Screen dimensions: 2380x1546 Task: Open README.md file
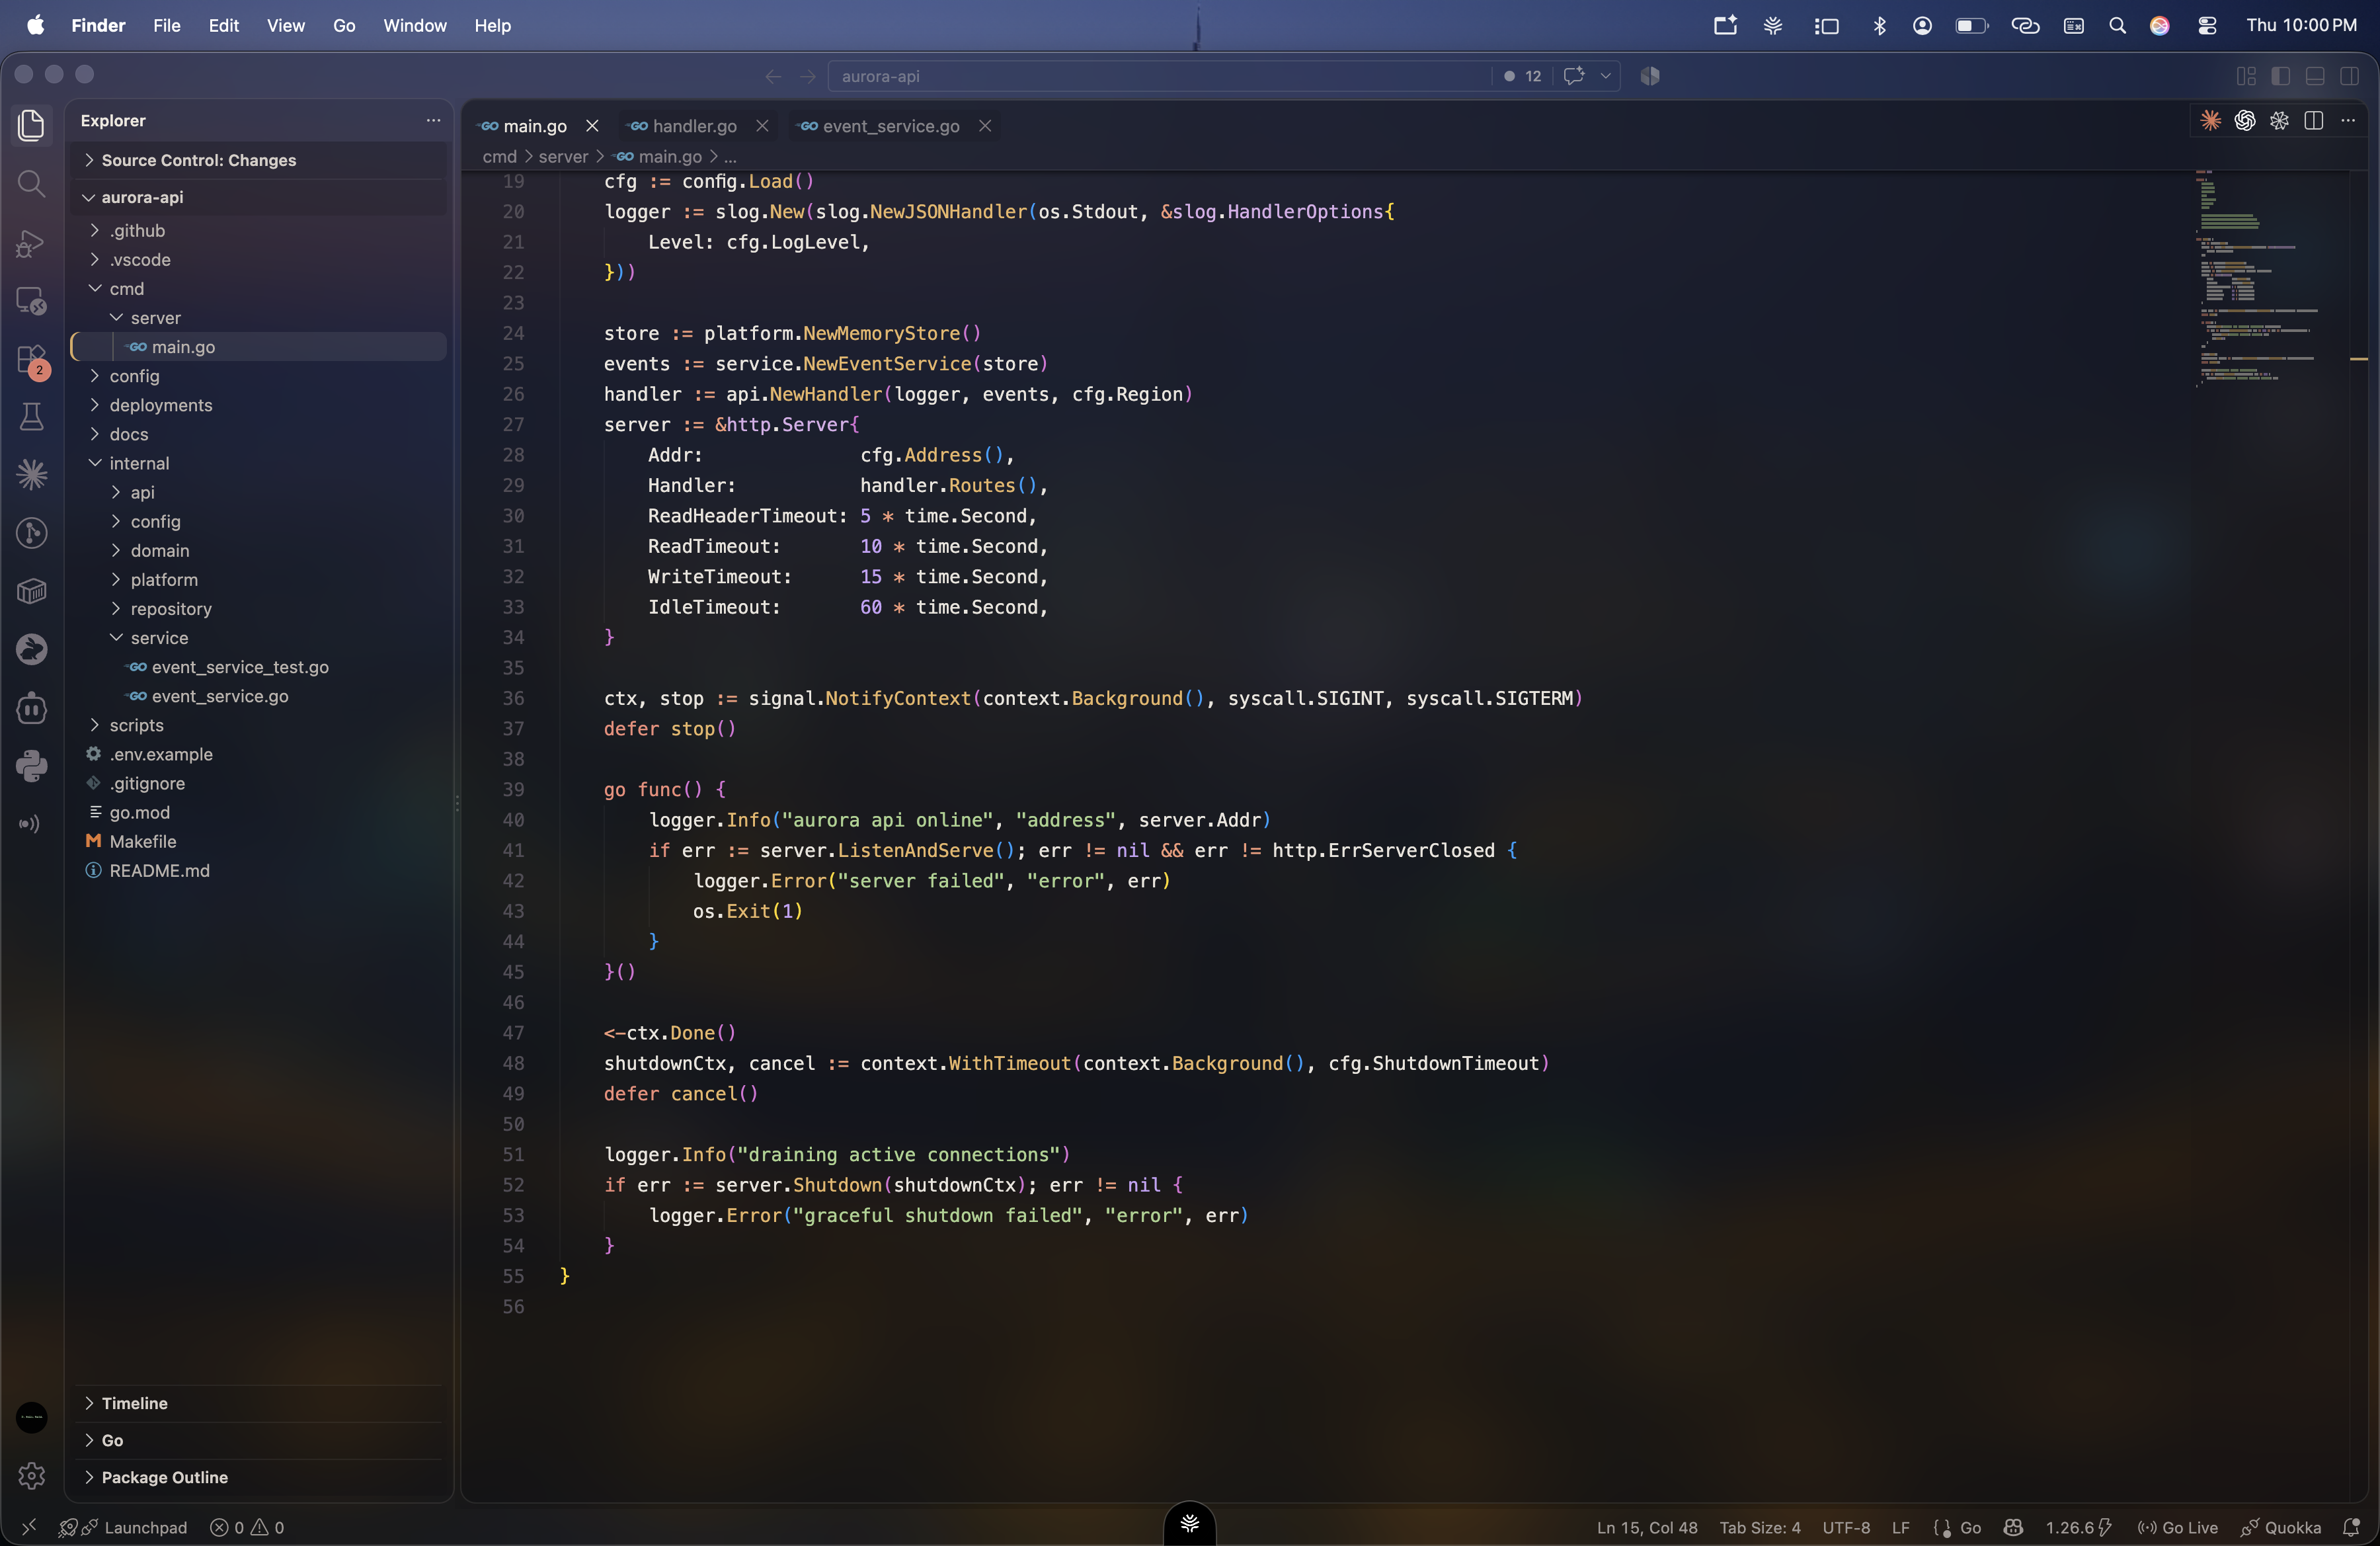258,870
